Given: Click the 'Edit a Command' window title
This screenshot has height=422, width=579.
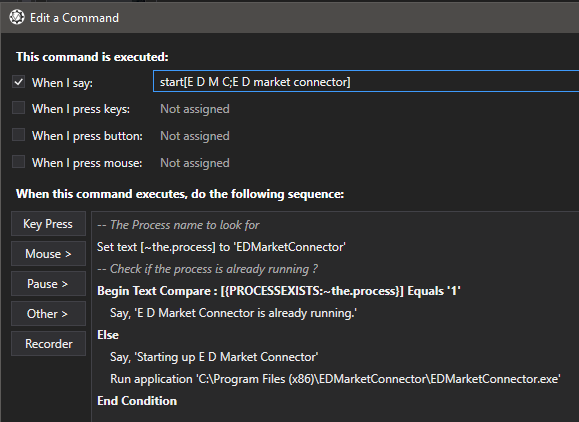Looking at the screenshot, I should coord(74,18).
